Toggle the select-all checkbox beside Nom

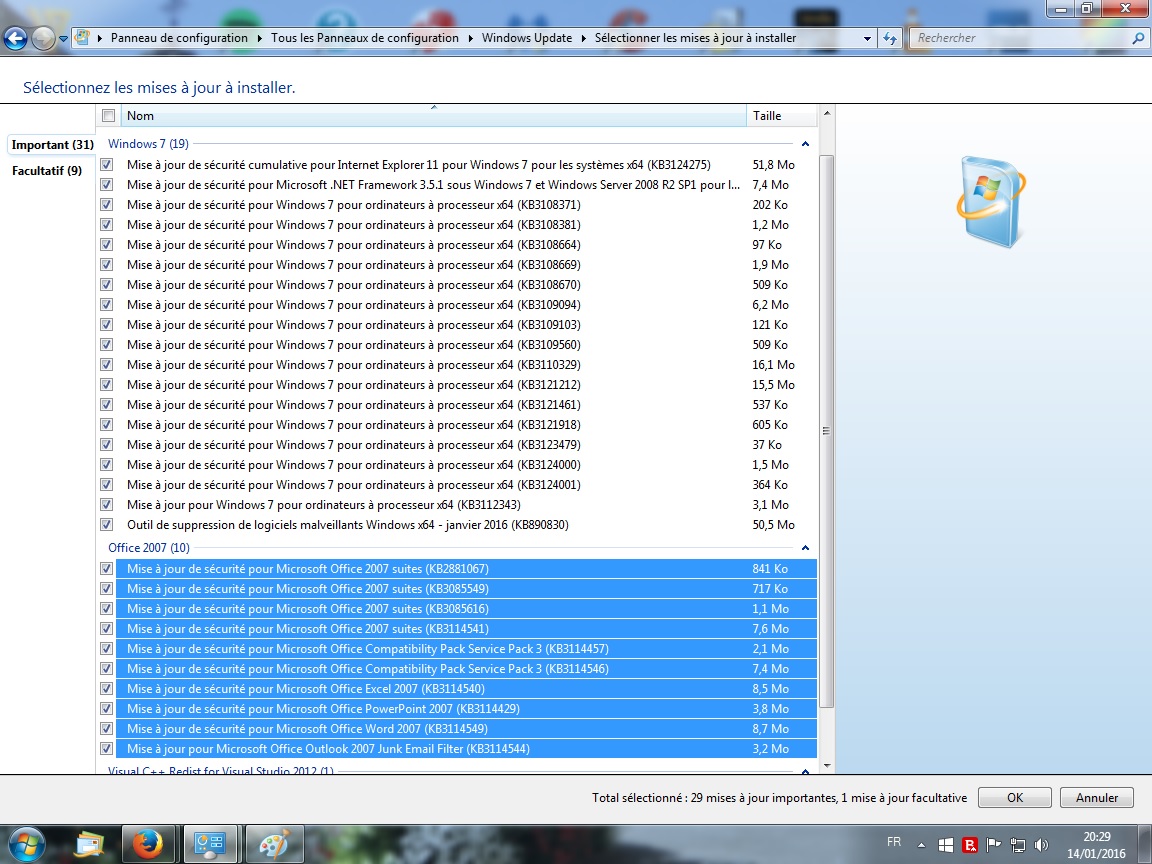109,115
